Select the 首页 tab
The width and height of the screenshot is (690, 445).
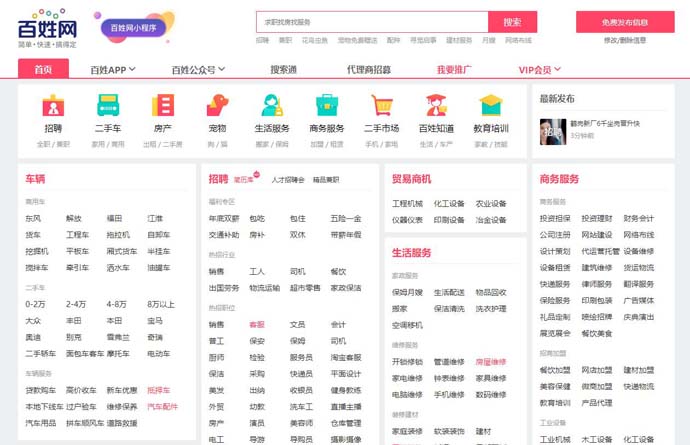tap(43, 69)
